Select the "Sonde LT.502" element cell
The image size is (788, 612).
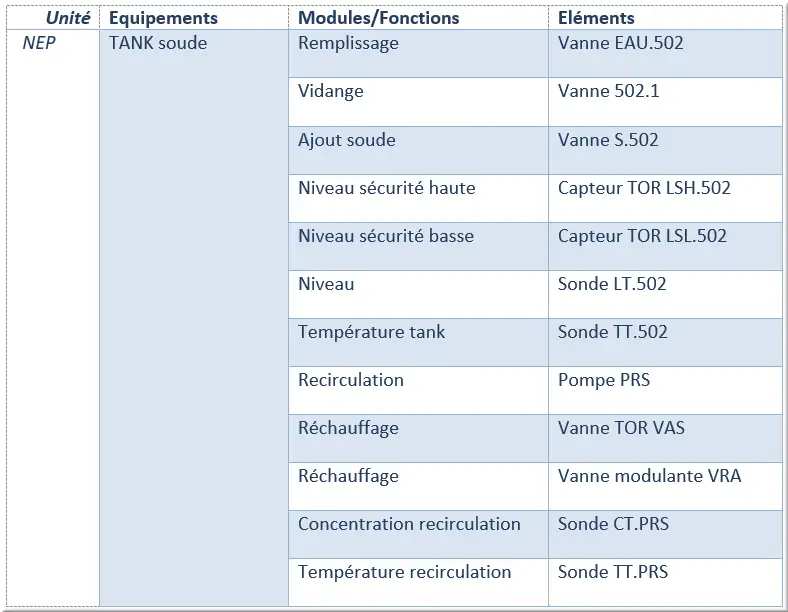pyautogui.click(x=612, y=284)
